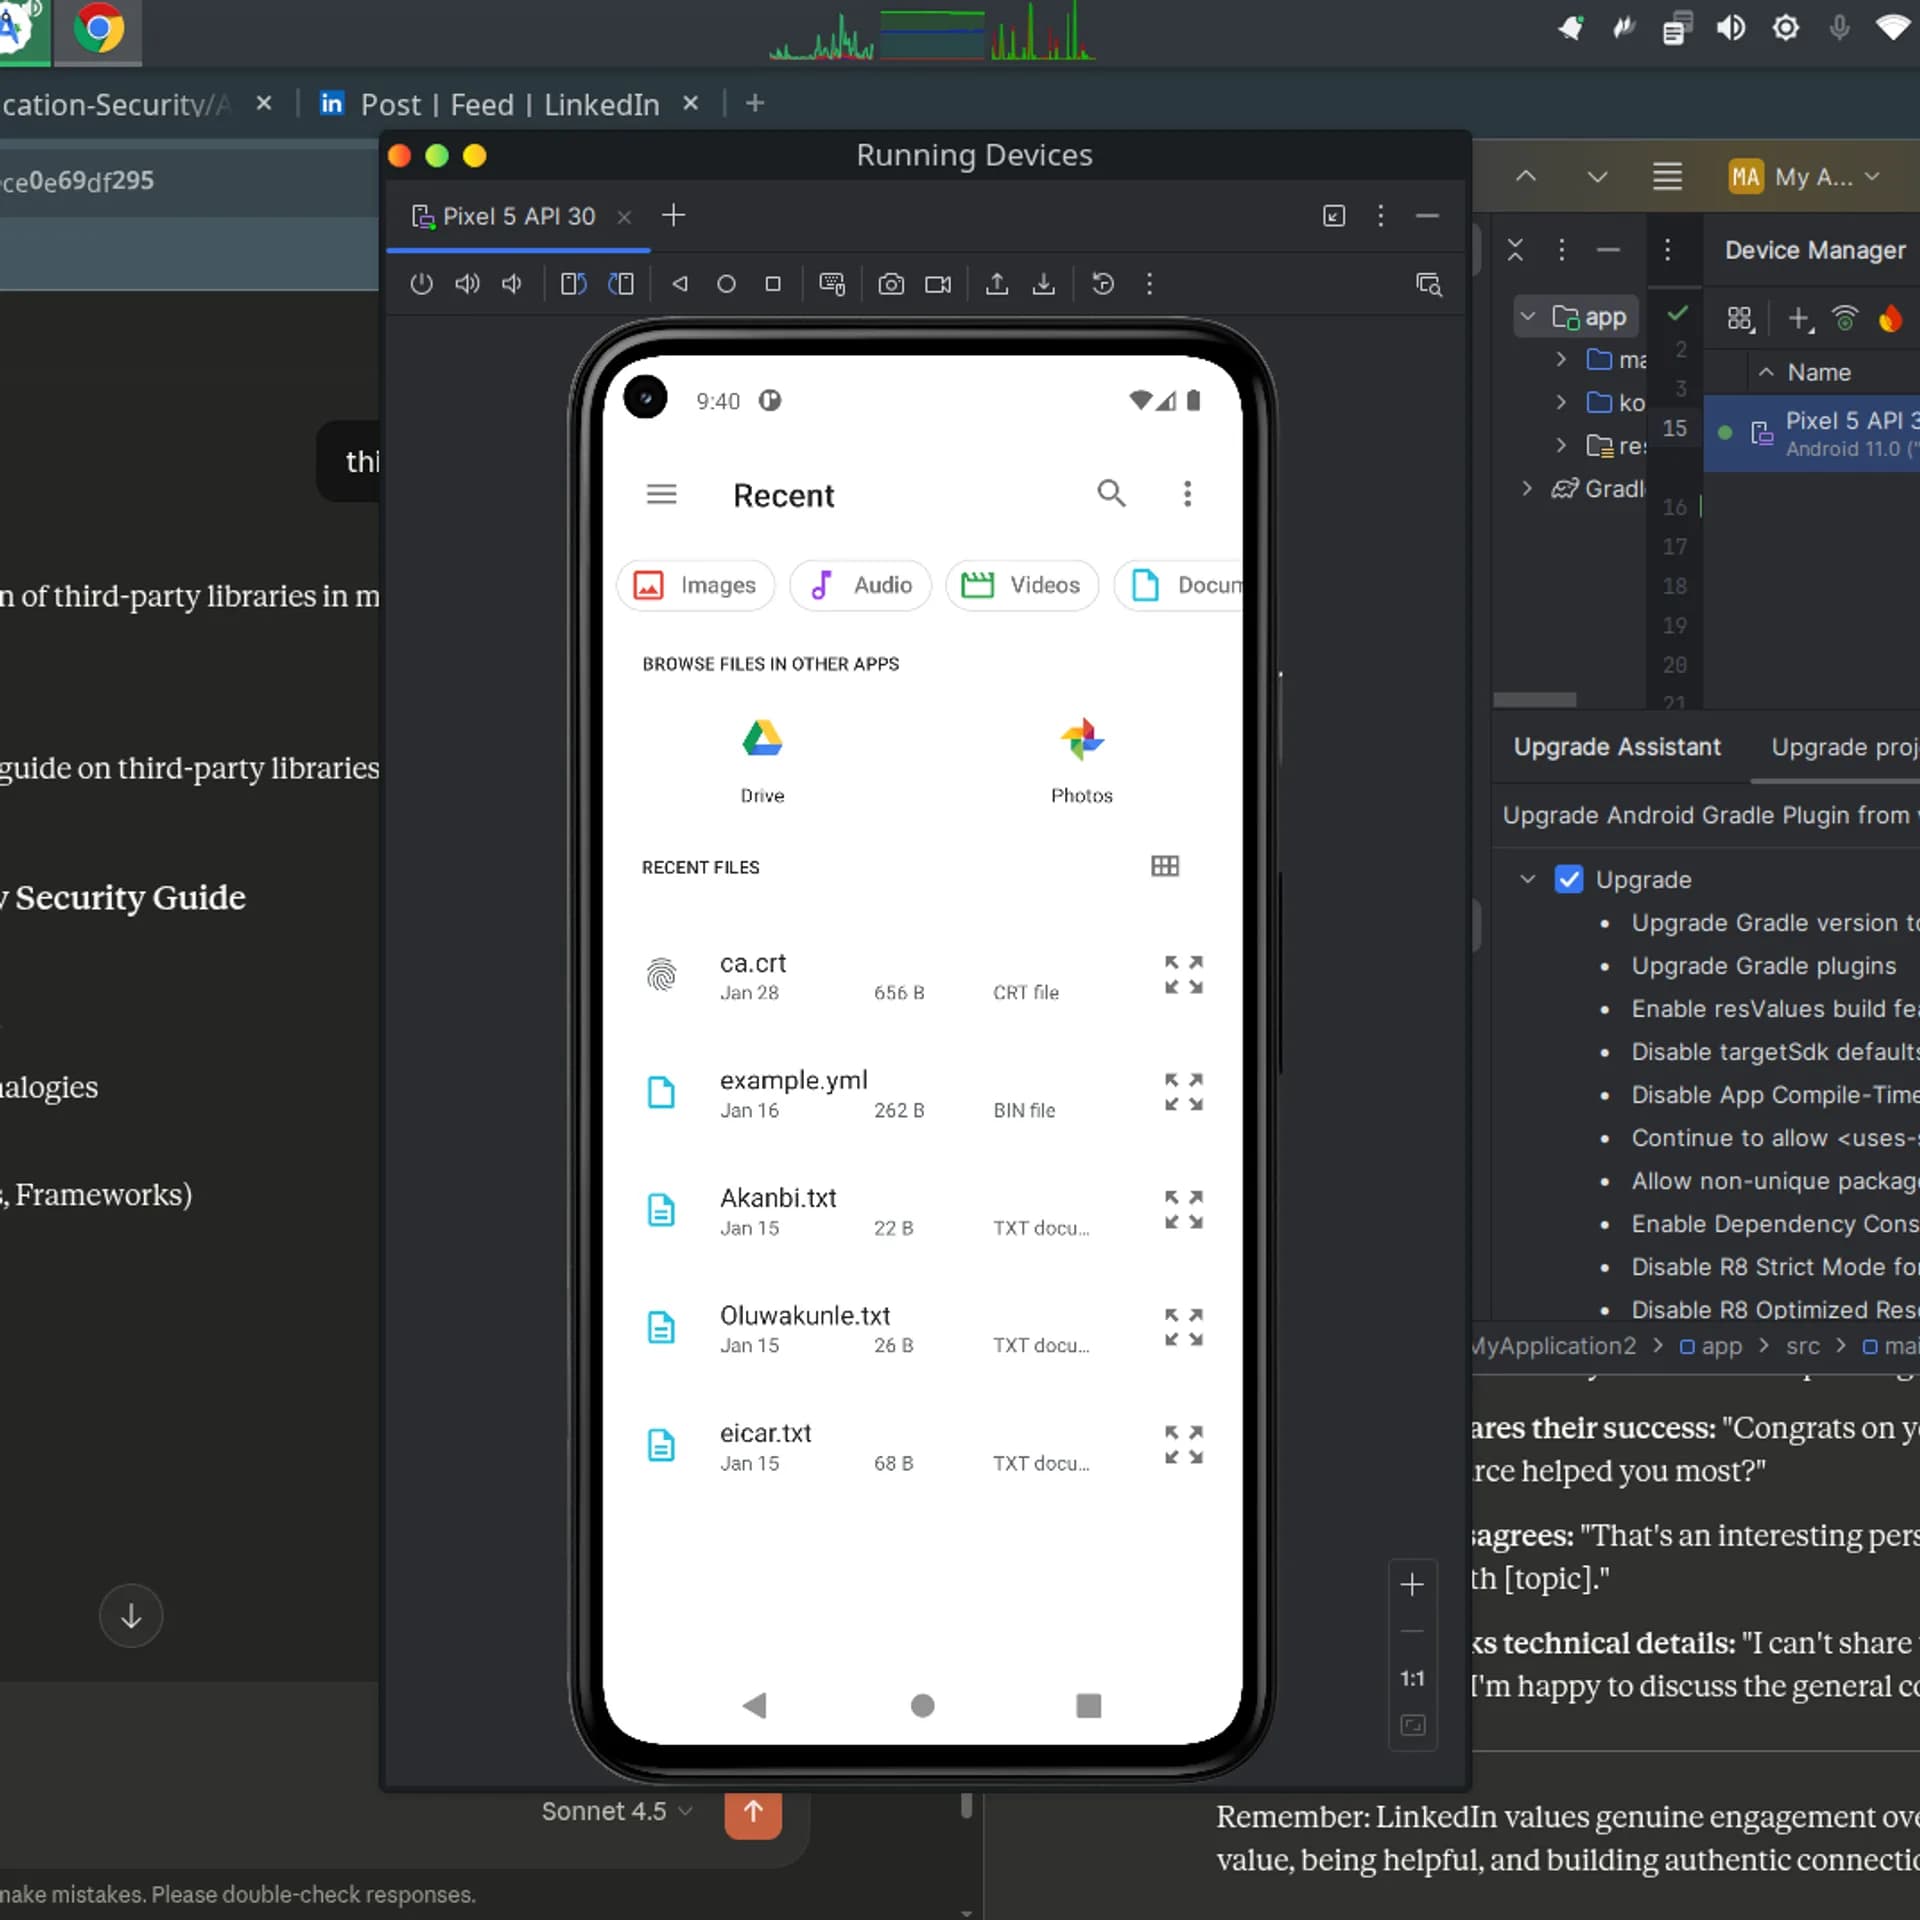Click the emulator power button icon
The width and height of the screenshot is (1920, 1920).
(x=421, y=284)
